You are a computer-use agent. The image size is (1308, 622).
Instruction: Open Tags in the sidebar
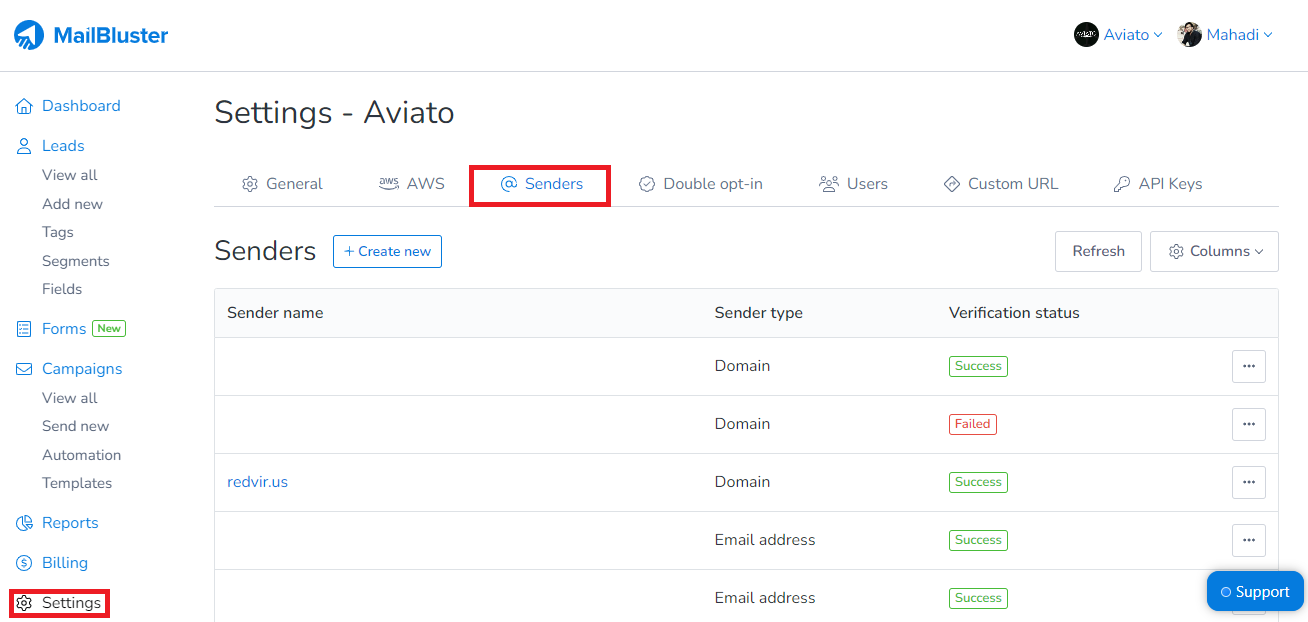(x=58, y=232)
